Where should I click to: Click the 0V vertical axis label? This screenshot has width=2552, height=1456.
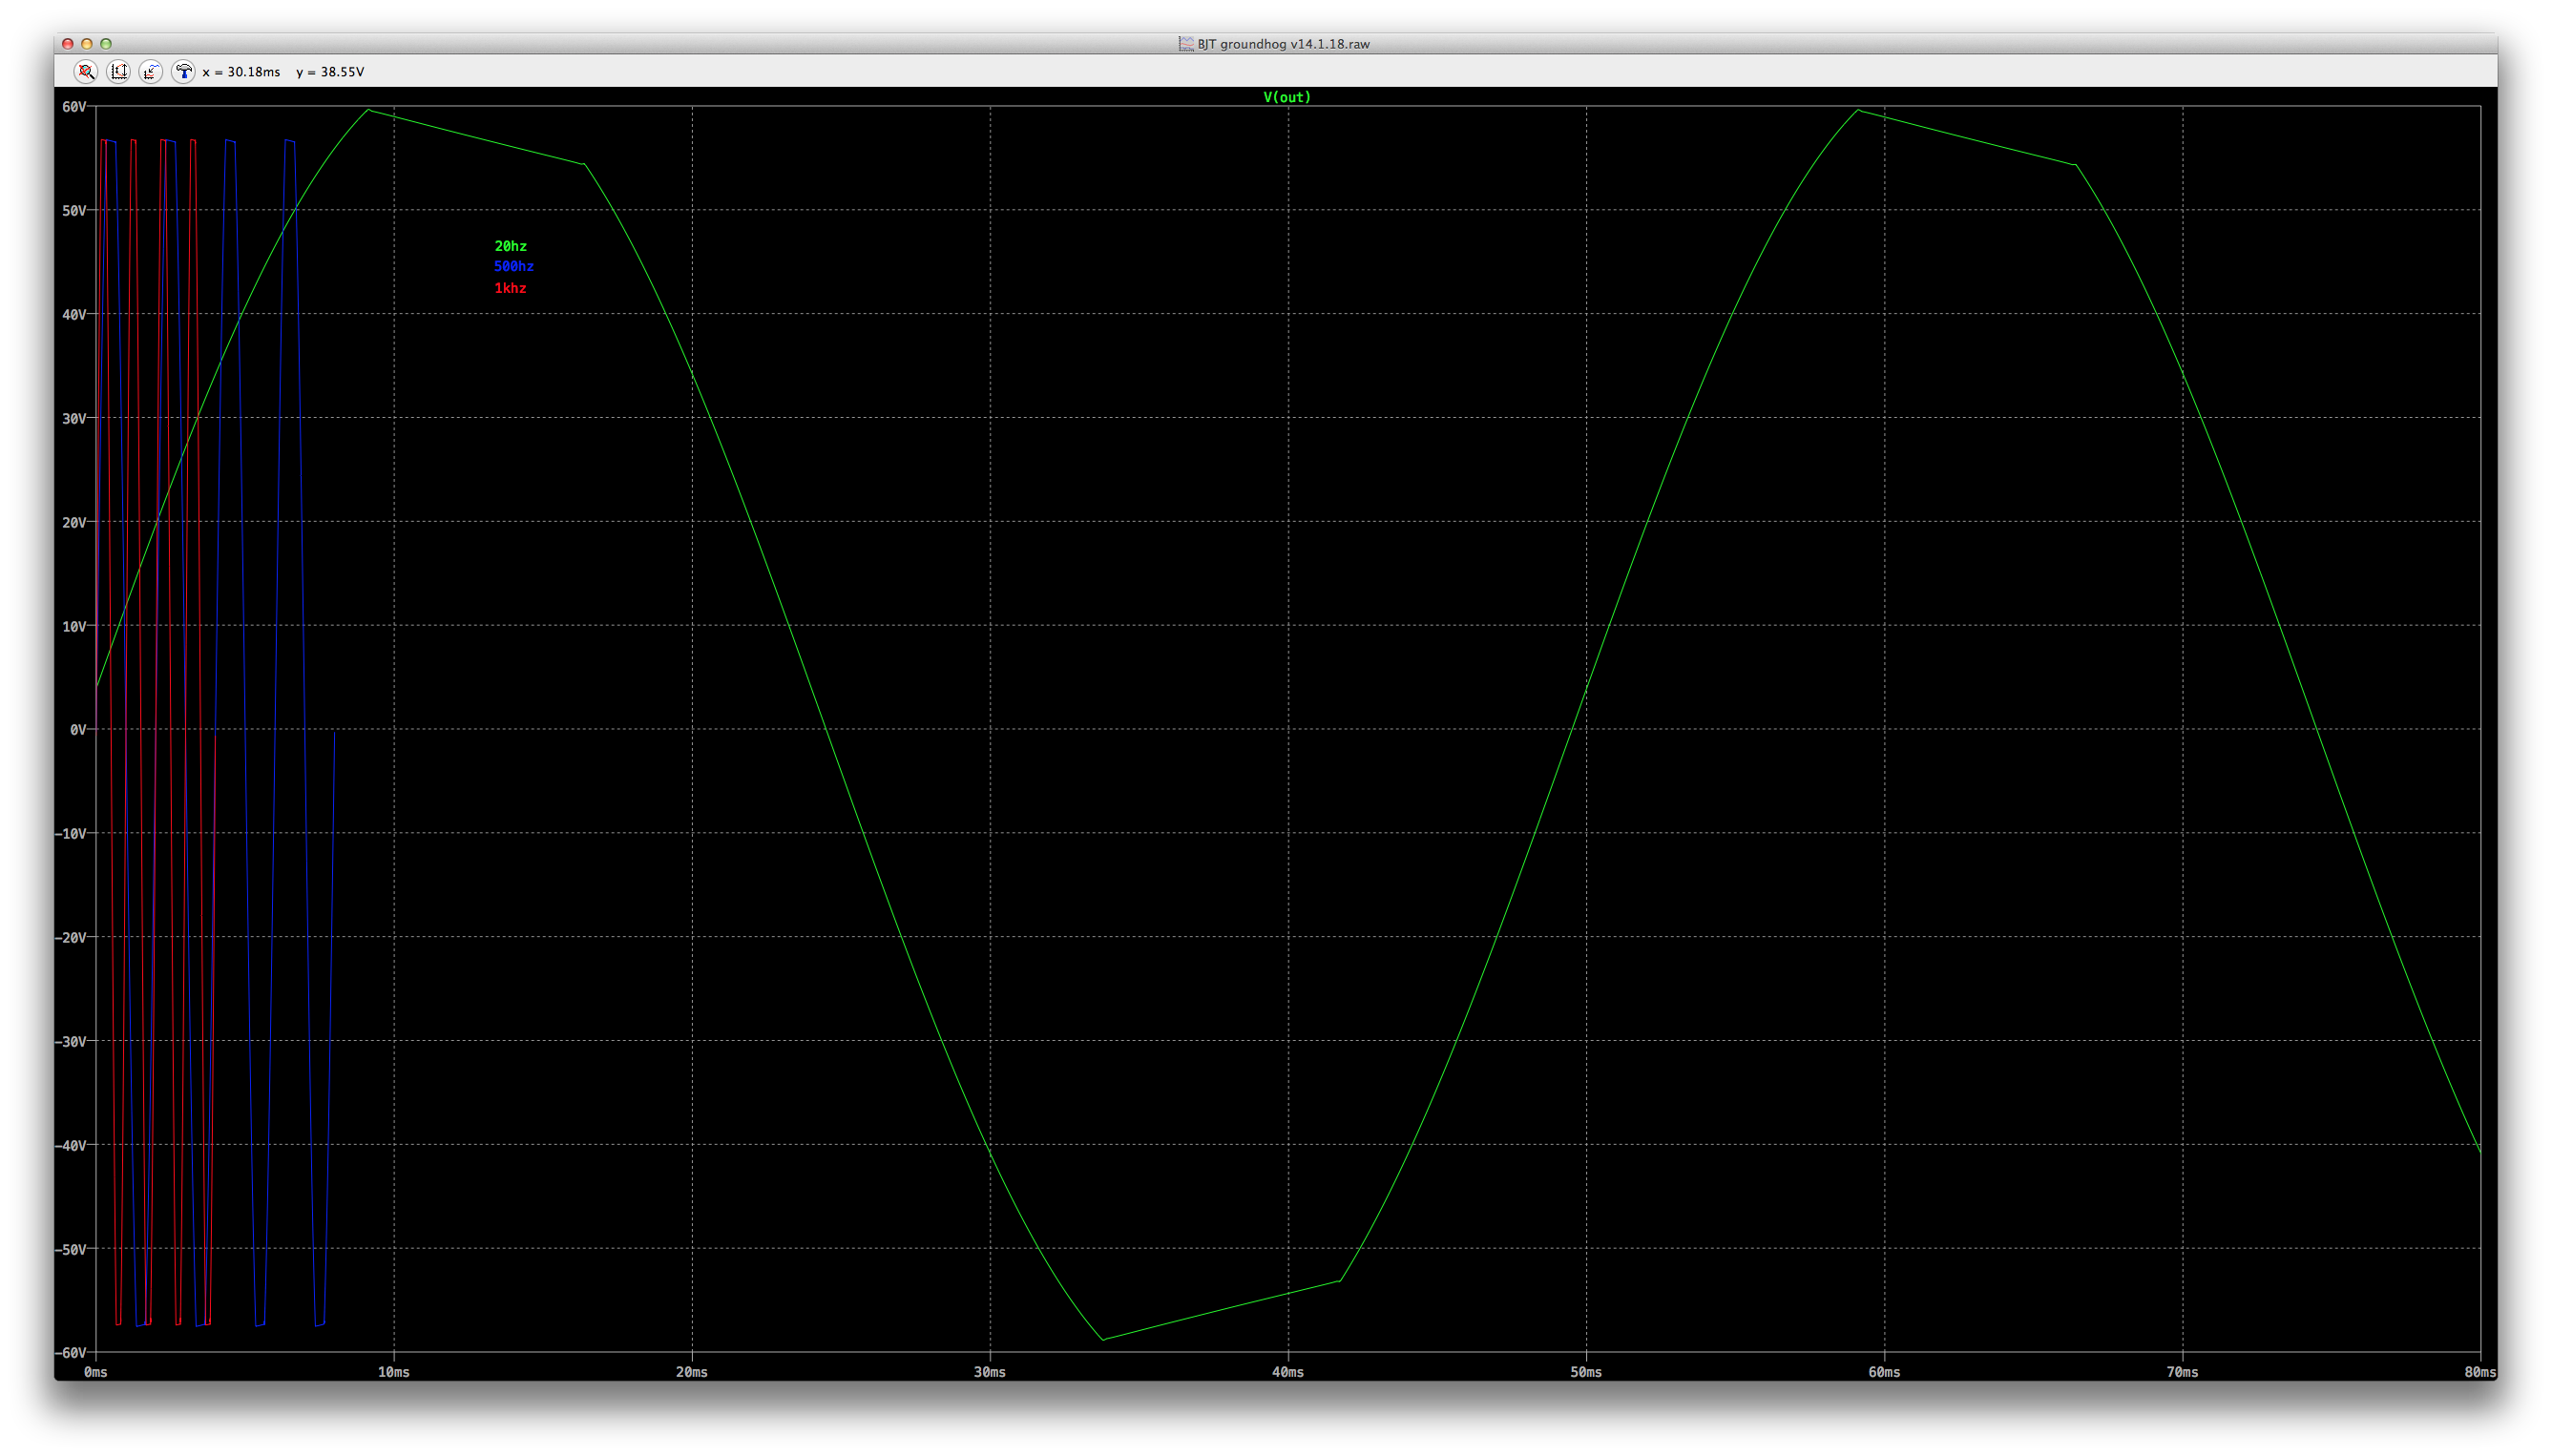tap(78, 730)
